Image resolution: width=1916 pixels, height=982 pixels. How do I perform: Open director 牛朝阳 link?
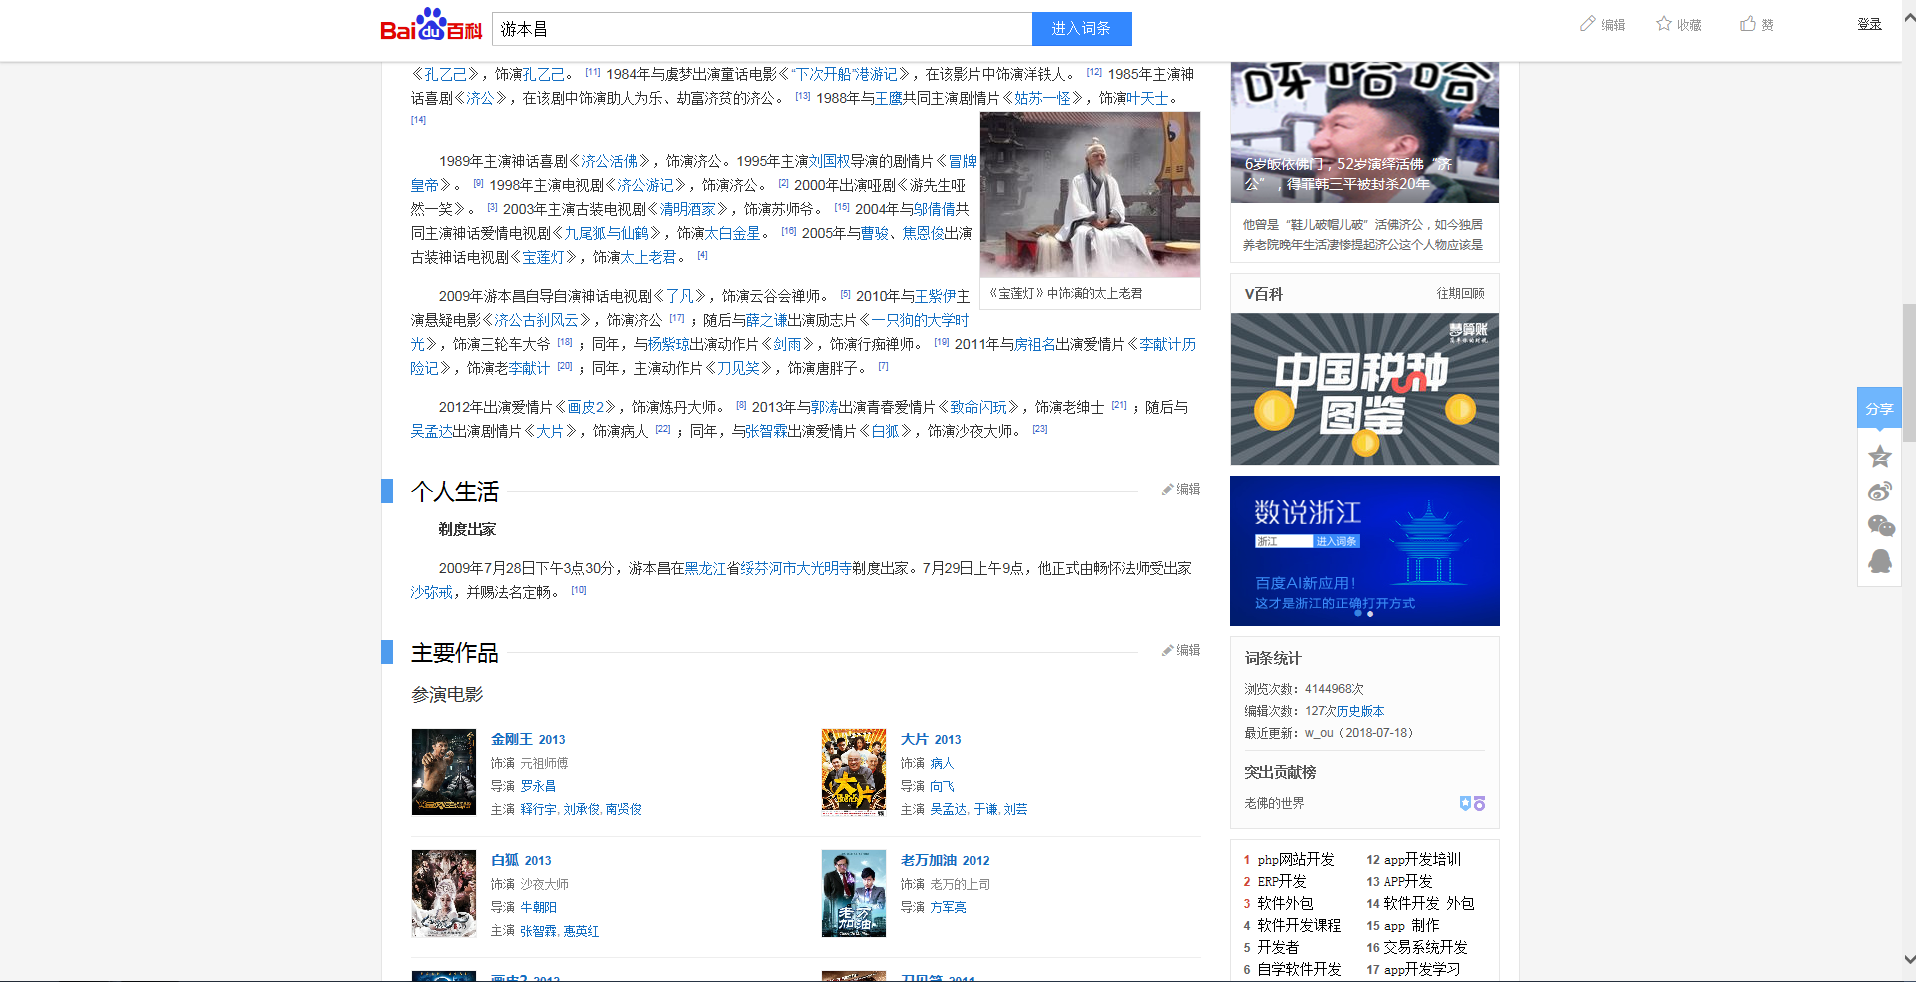[538, 907]
